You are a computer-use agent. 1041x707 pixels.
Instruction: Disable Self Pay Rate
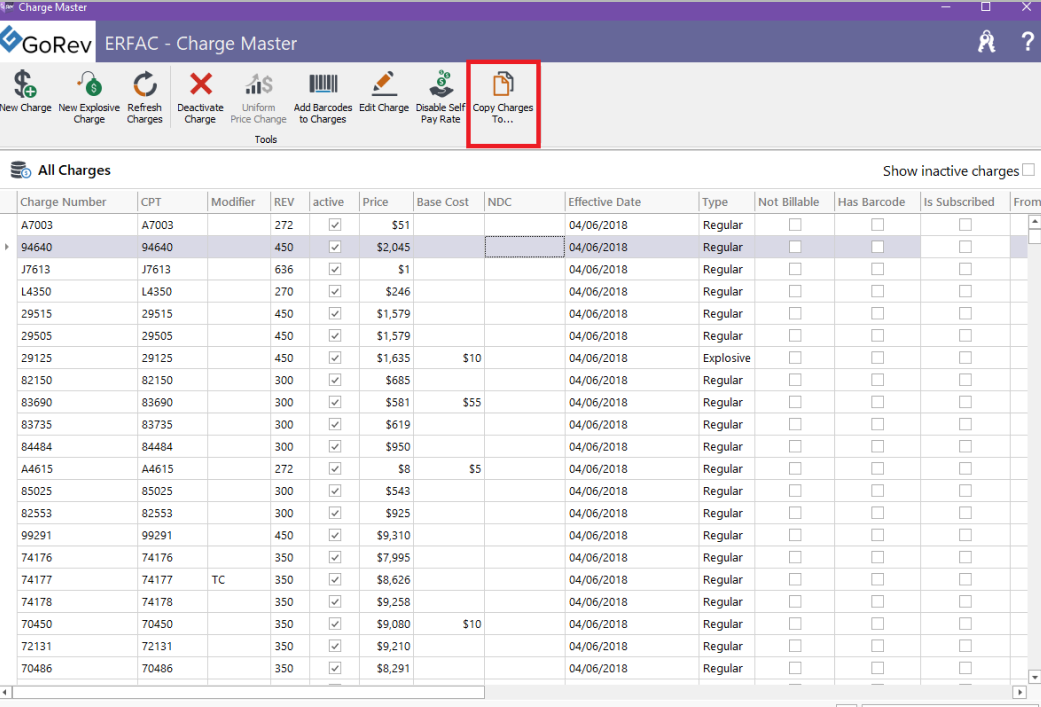pyautogui.click(x=441, y=95)
